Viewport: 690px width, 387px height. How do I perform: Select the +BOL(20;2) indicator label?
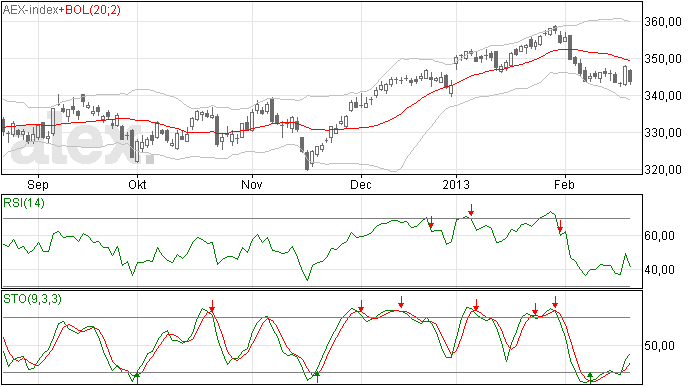point(90,10)
